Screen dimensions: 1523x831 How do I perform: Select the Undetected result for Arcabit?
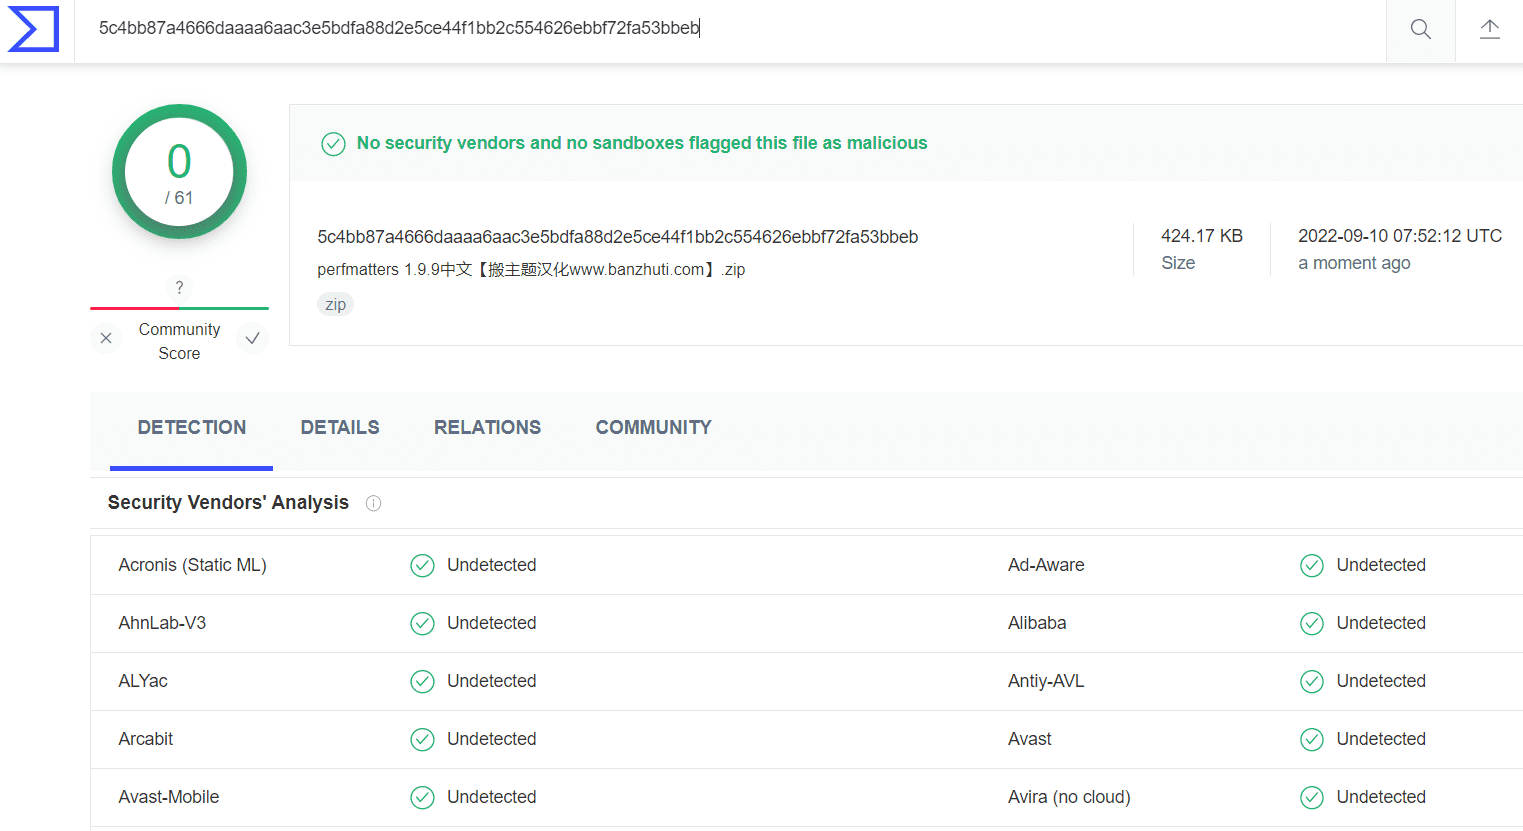tap(492, 740)
